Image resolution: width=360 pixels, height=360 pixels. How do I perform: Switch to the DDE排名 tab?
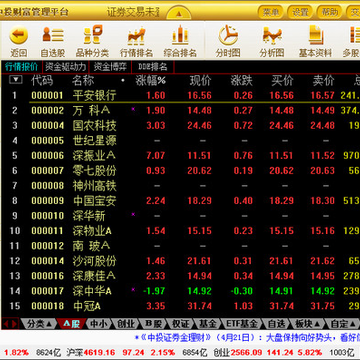point(153,67)
